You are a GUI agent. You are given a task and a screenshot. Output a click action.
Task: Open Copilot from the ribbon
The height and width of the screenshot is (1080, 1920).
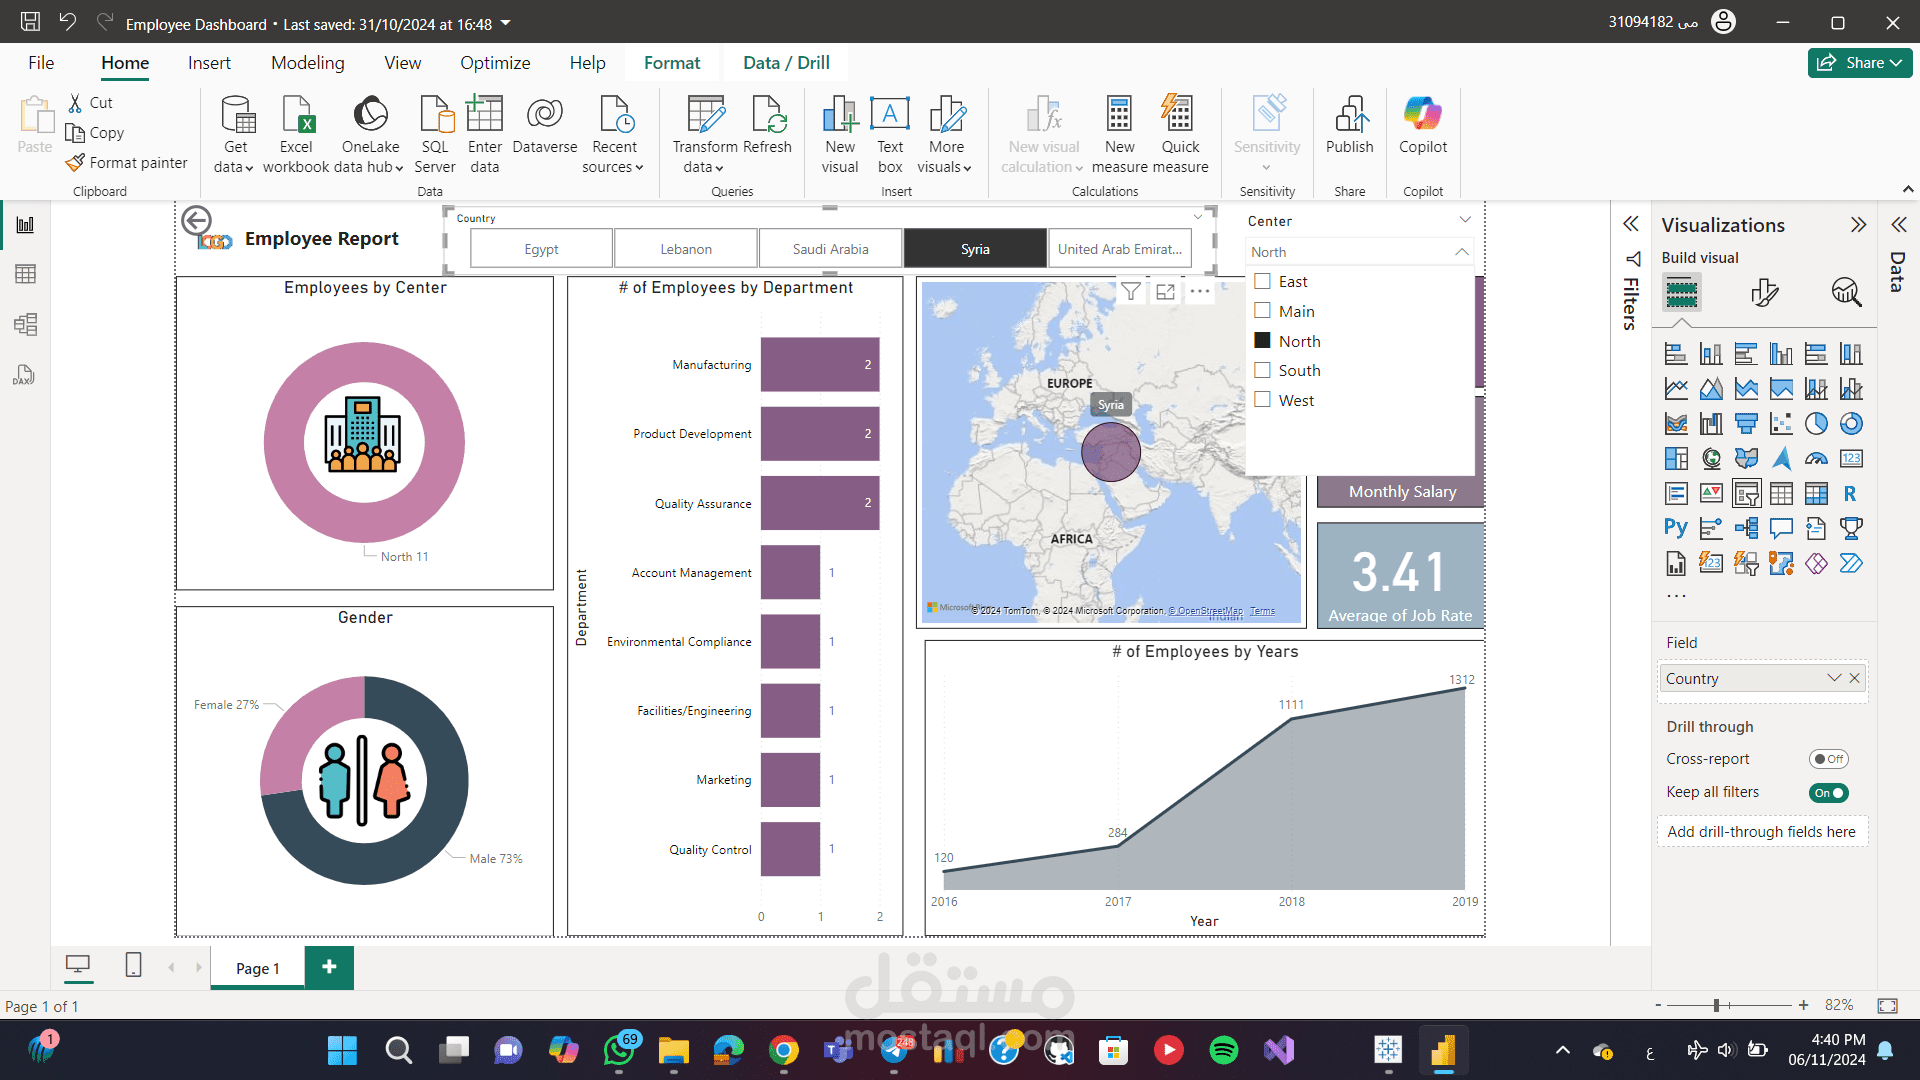[x=1422, y=116]
